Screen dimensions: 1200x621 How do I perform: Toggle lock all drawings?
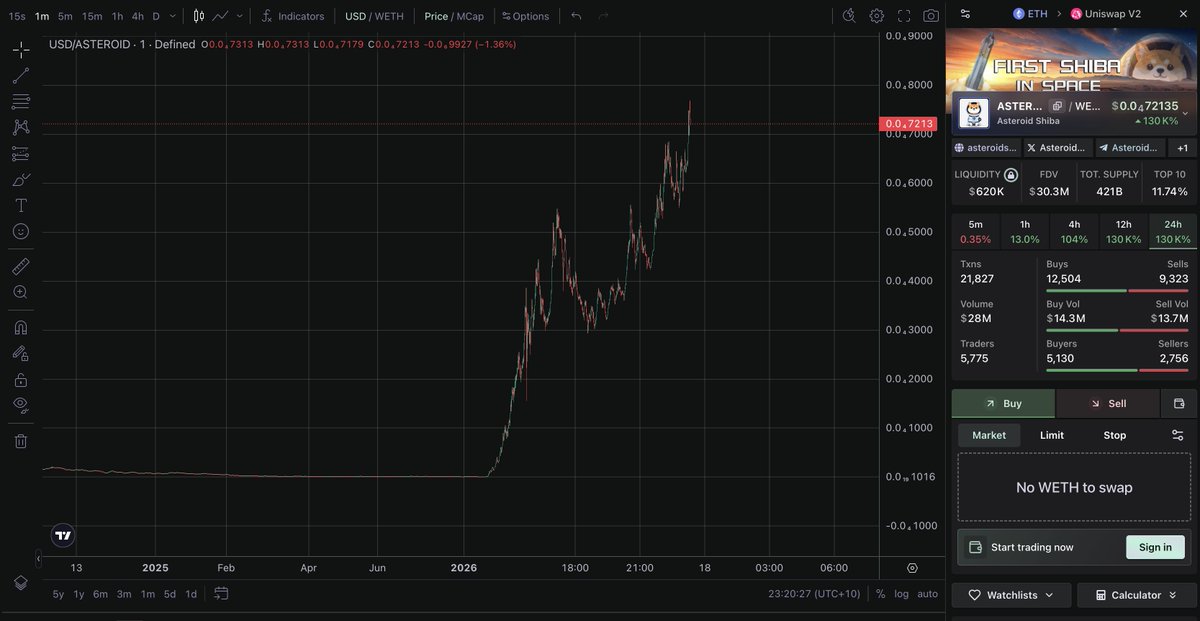[21, 379]
